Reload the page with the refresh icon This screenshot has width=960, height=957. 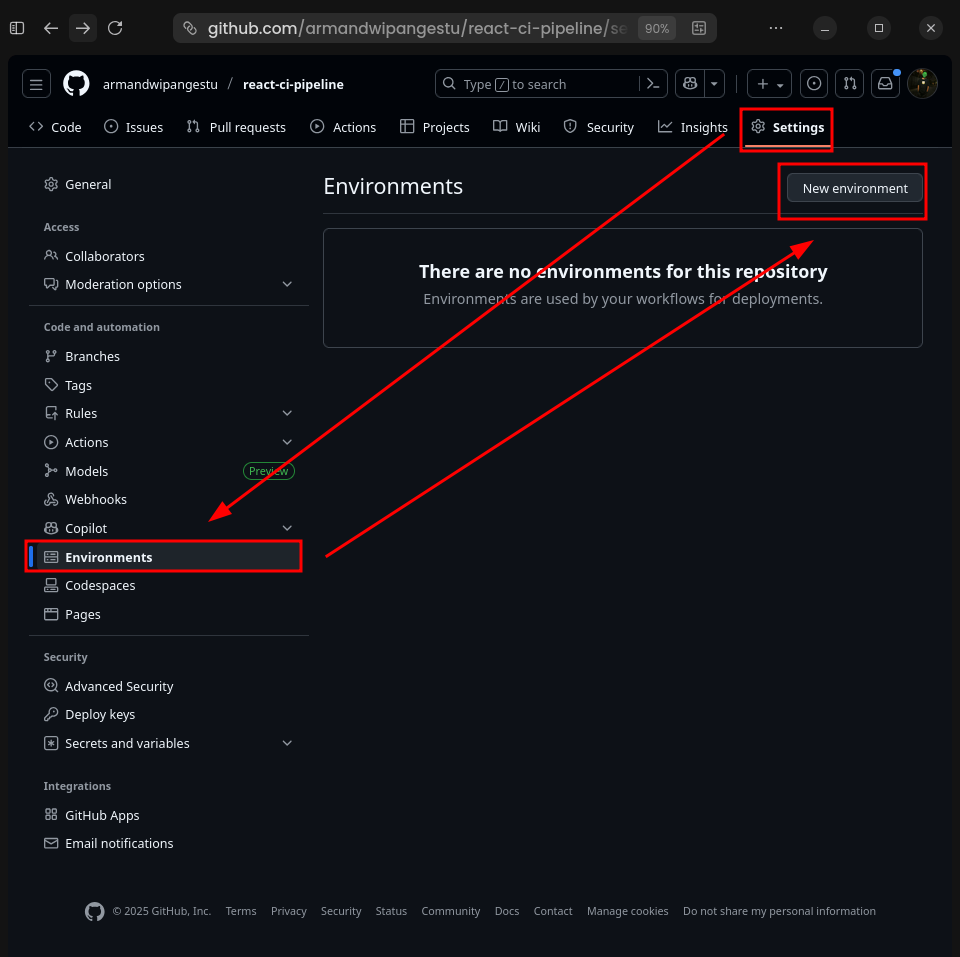click(115, 28)
